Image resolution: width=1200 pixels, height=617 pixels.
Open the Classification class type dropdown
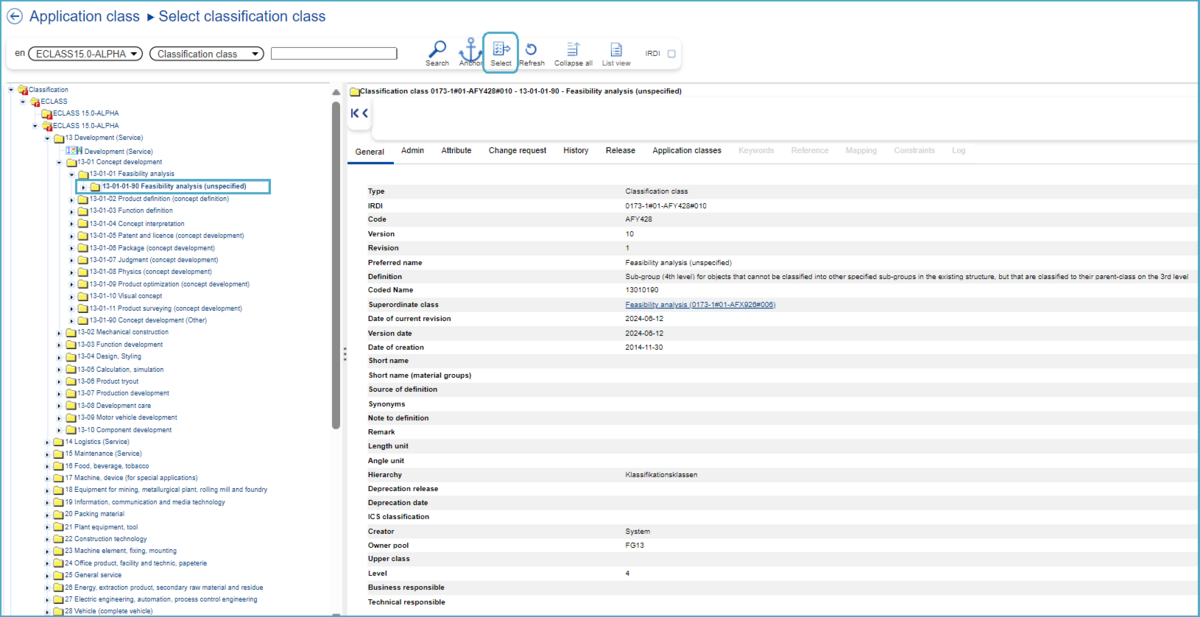pos(207,54)
